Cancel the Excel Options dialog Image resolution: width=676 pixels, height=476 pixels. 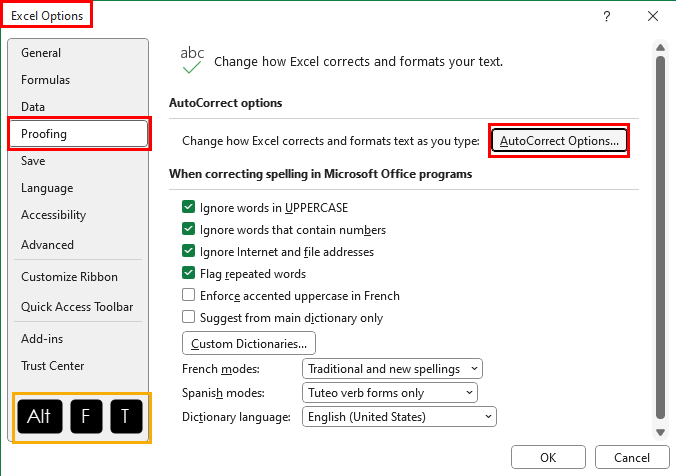[632, 457]
